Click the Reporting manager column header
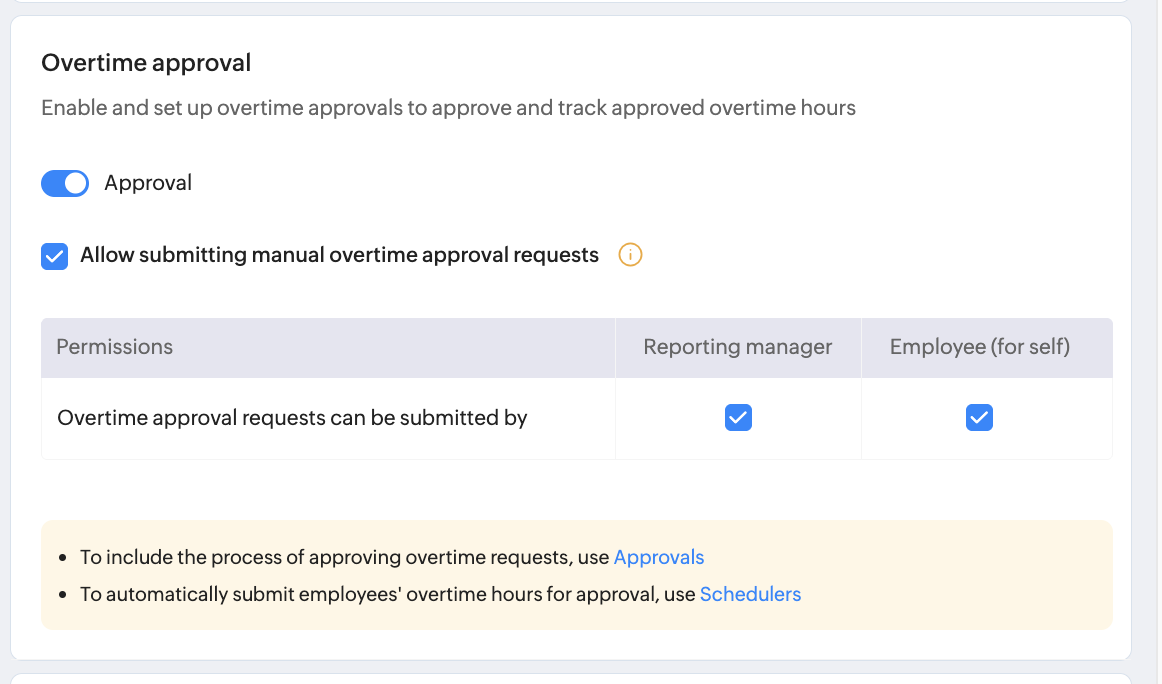This screenshot has height=684, width=1162. 738,347
